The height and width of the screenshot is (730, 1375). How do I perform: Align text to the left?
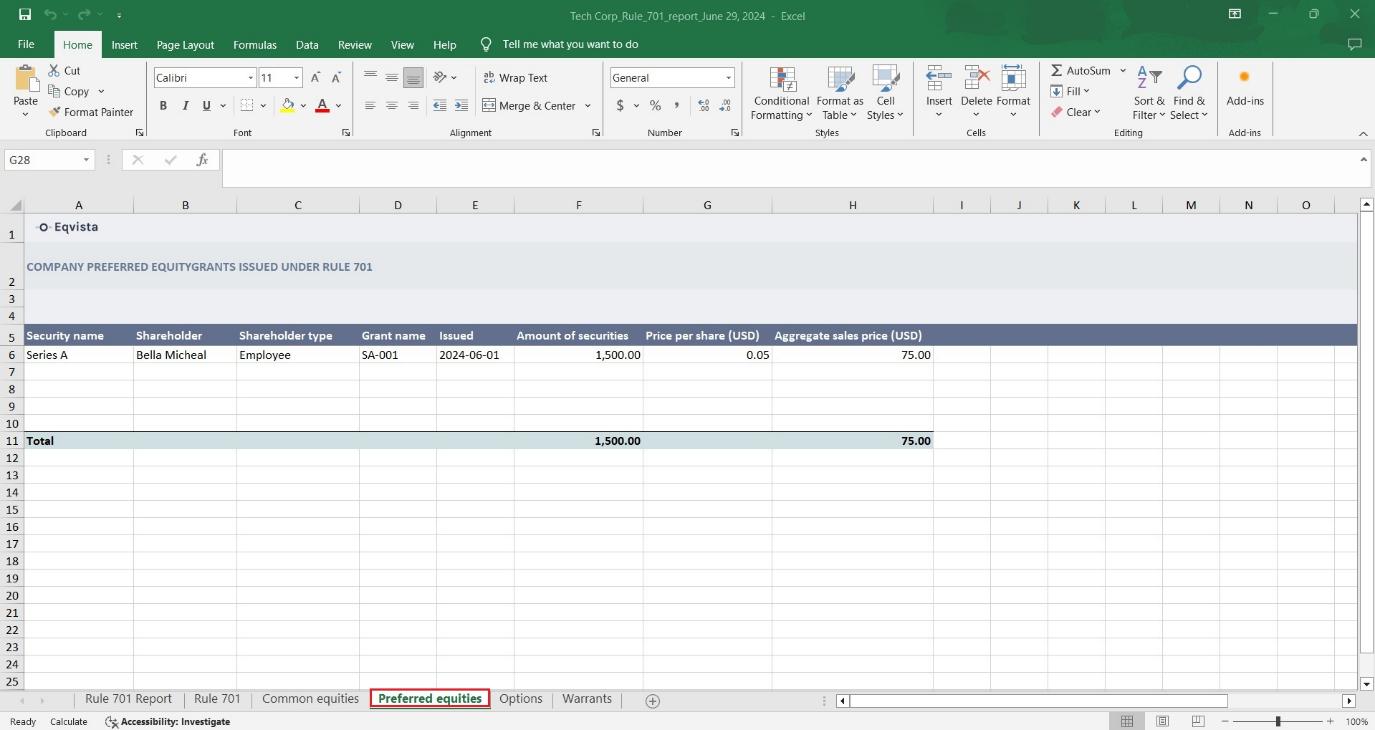(x=370, y=105)
